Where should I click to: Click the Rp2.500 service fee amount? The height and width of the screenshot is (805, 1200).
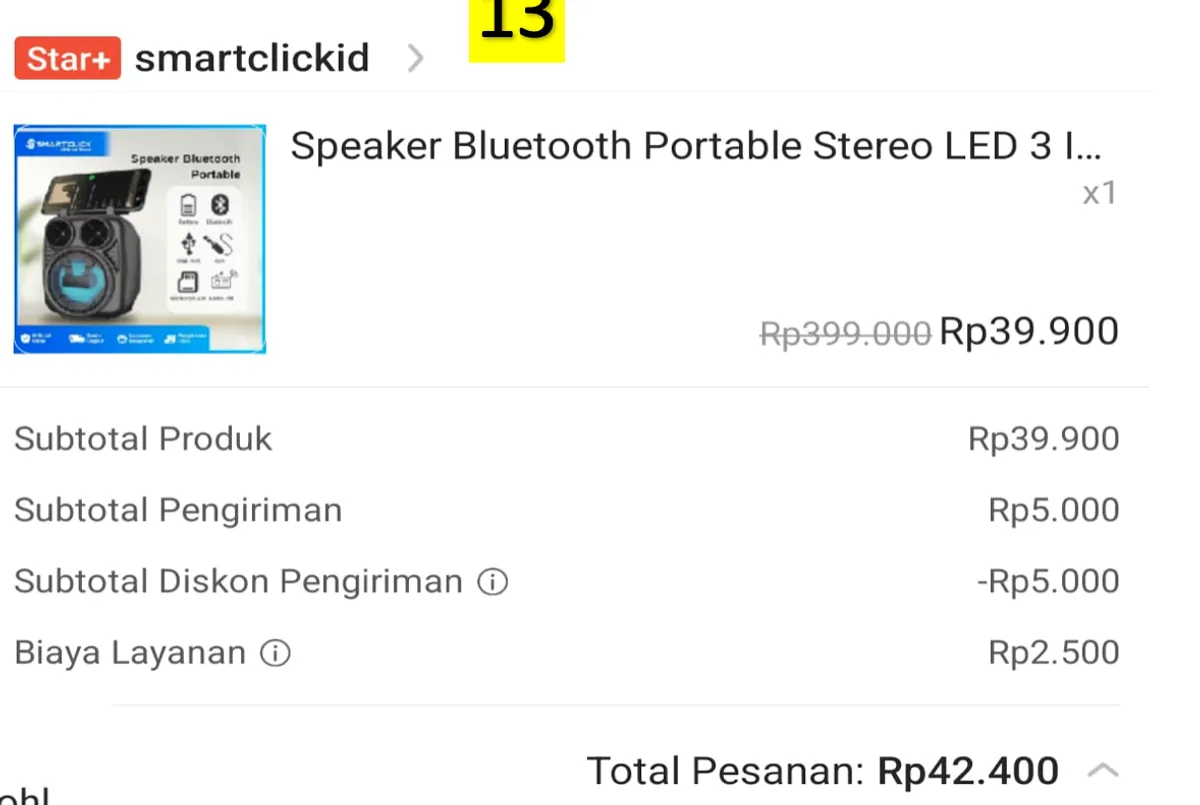coord(1053,653)
